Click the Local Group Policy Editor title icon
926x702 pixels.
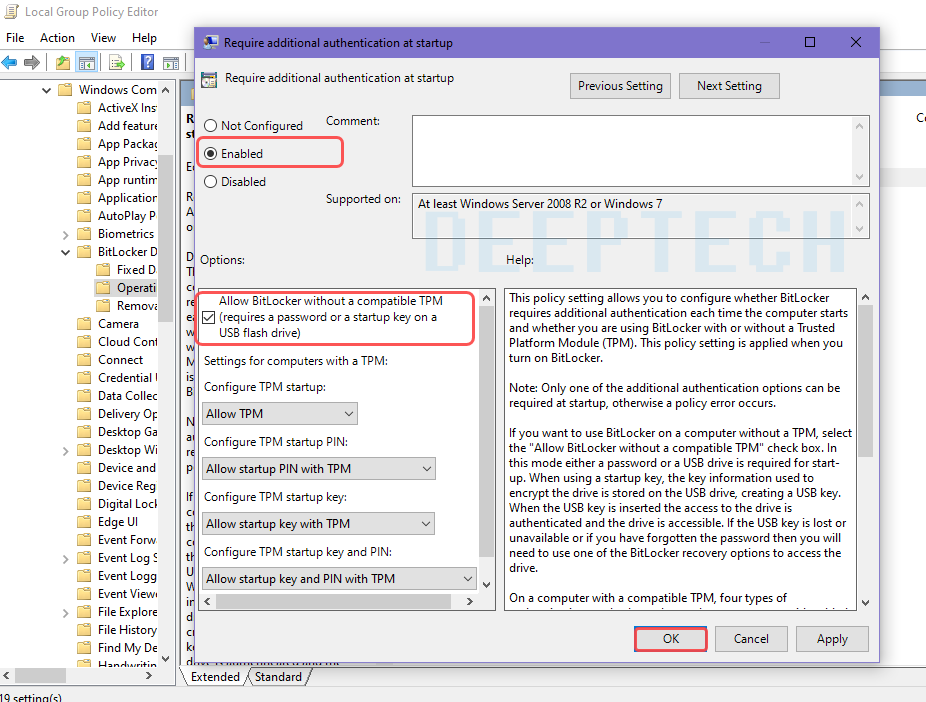click(11, 11)
